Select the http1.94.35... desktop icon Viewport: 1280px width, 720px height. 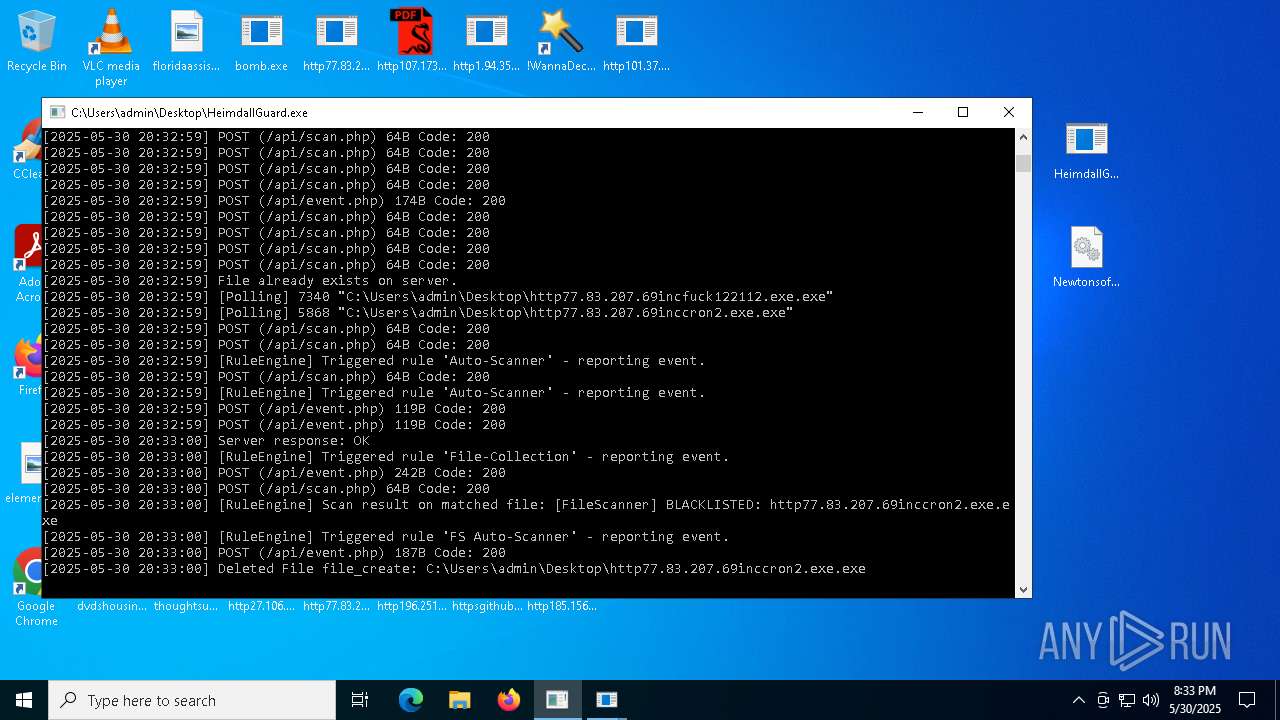[486, 41]
